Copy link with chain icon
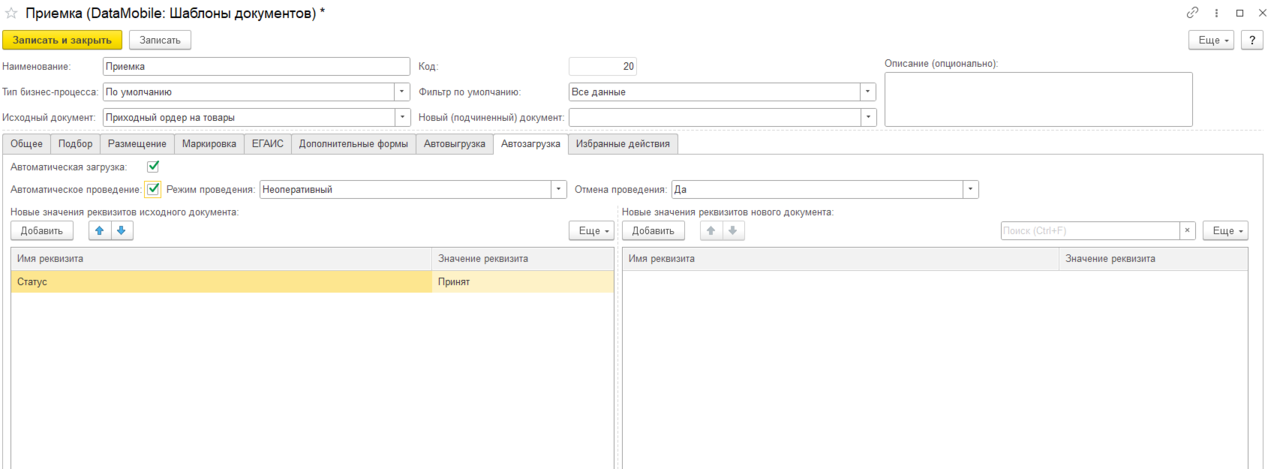The image size is (1277, 469). click(x=1192, y=13)
